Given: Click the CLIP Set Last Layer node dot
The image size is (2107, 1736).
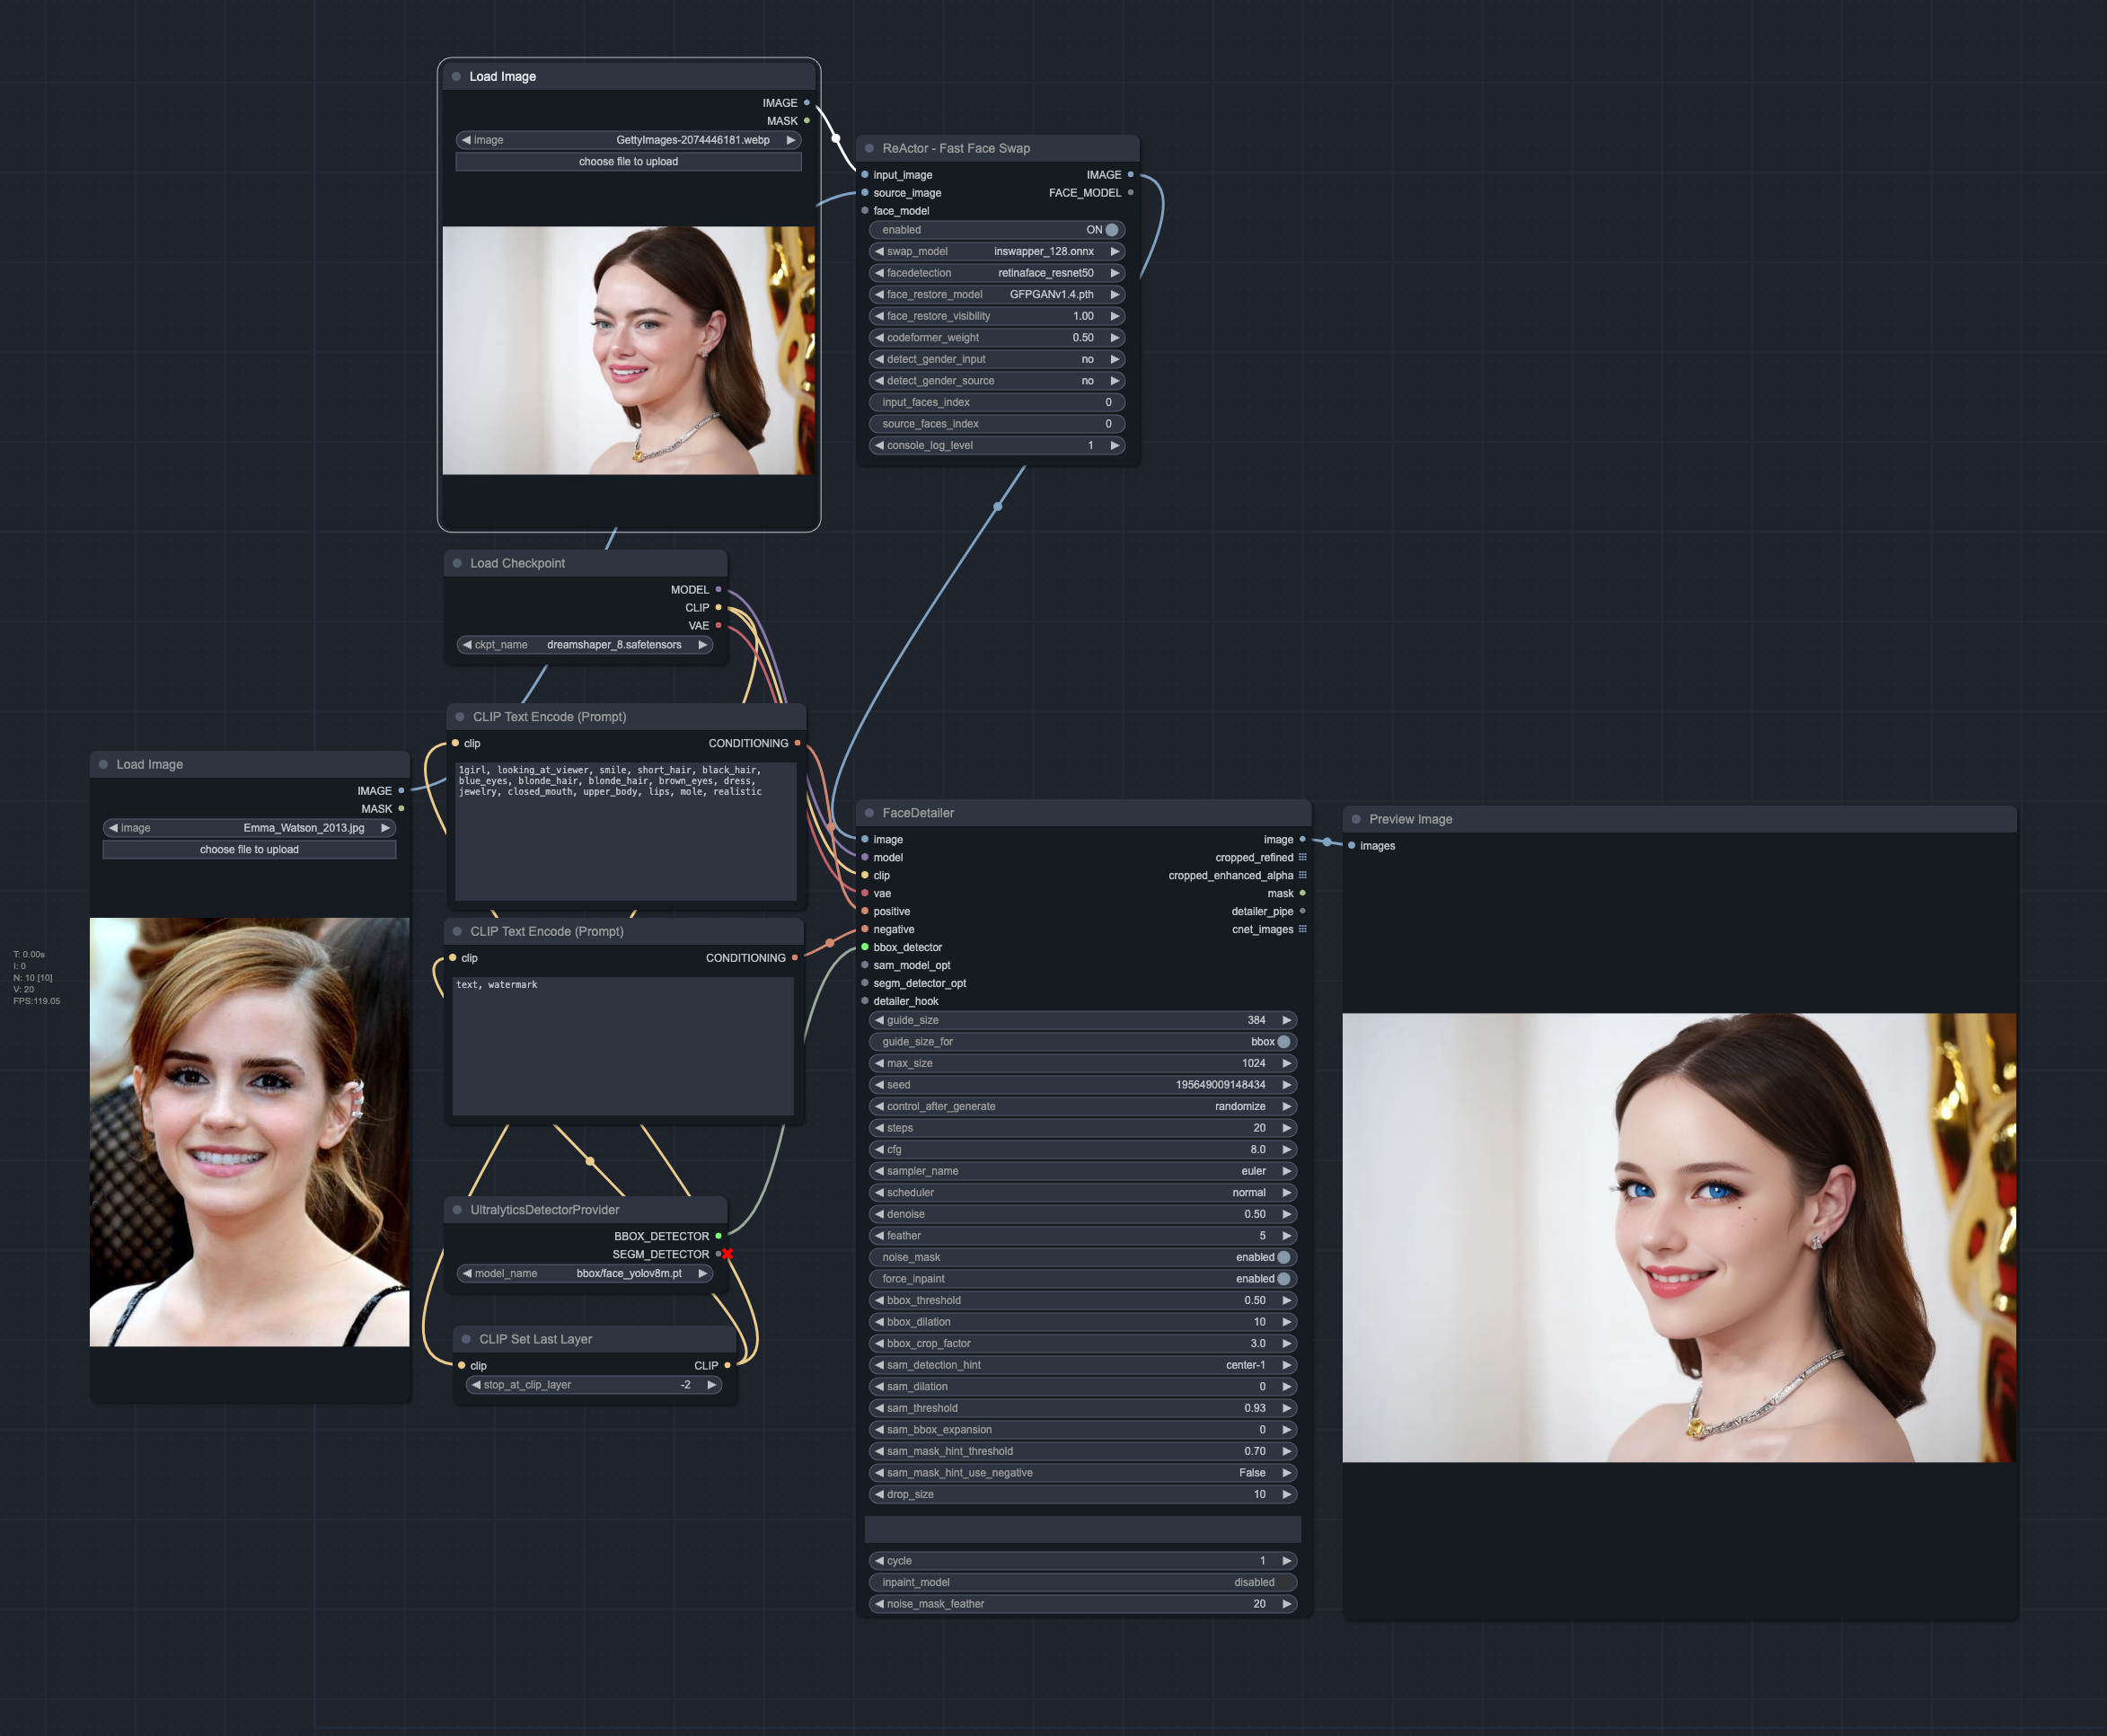Looking at the screenshot, I should 466,1339.
